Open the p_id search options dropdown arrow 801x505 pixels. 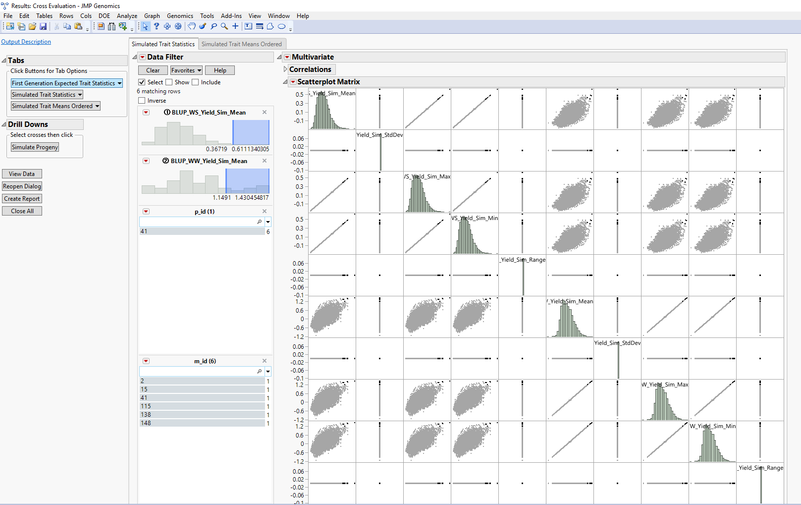coord(268,222)
